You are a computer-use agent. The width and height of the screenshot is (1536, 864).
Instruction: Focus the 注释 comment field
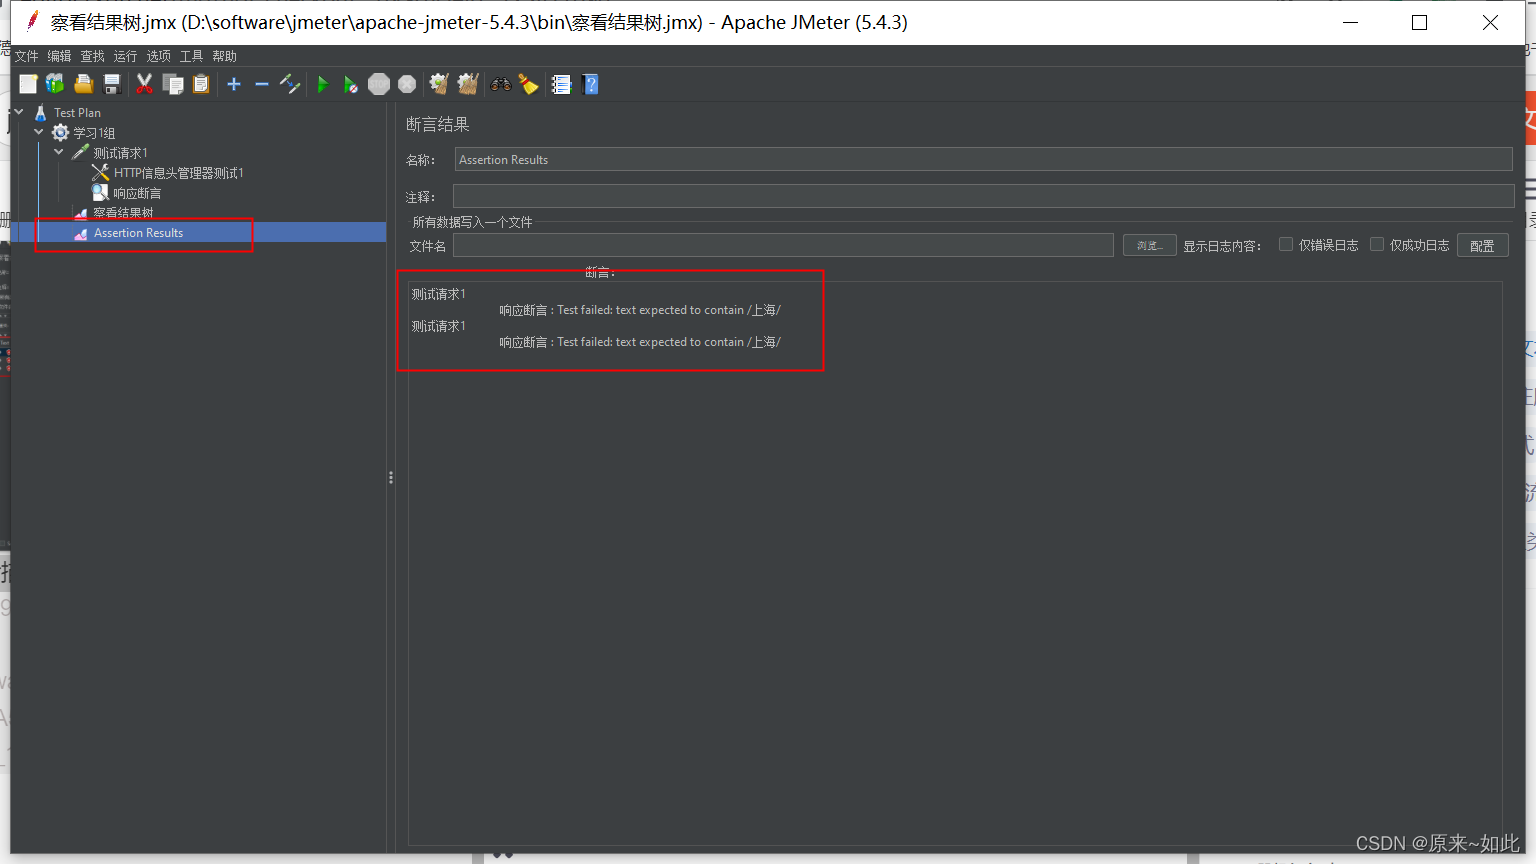(983, 196)
